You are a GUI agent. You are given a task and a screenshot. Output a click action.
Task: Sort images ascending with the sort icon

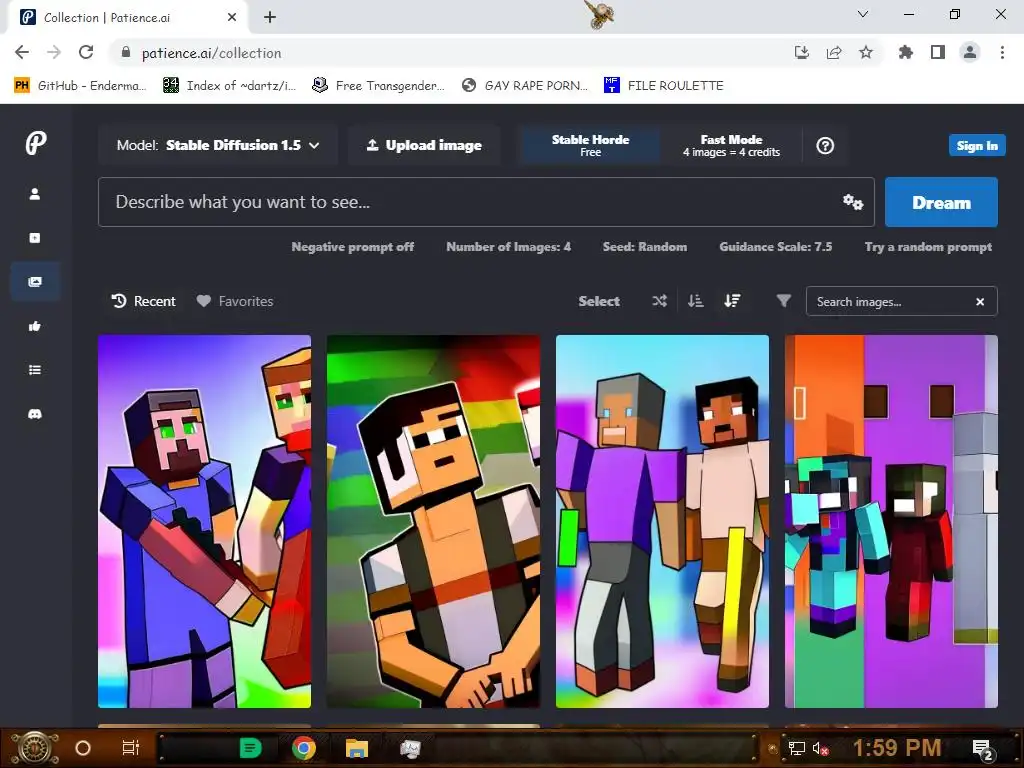(x=696, y=301)
